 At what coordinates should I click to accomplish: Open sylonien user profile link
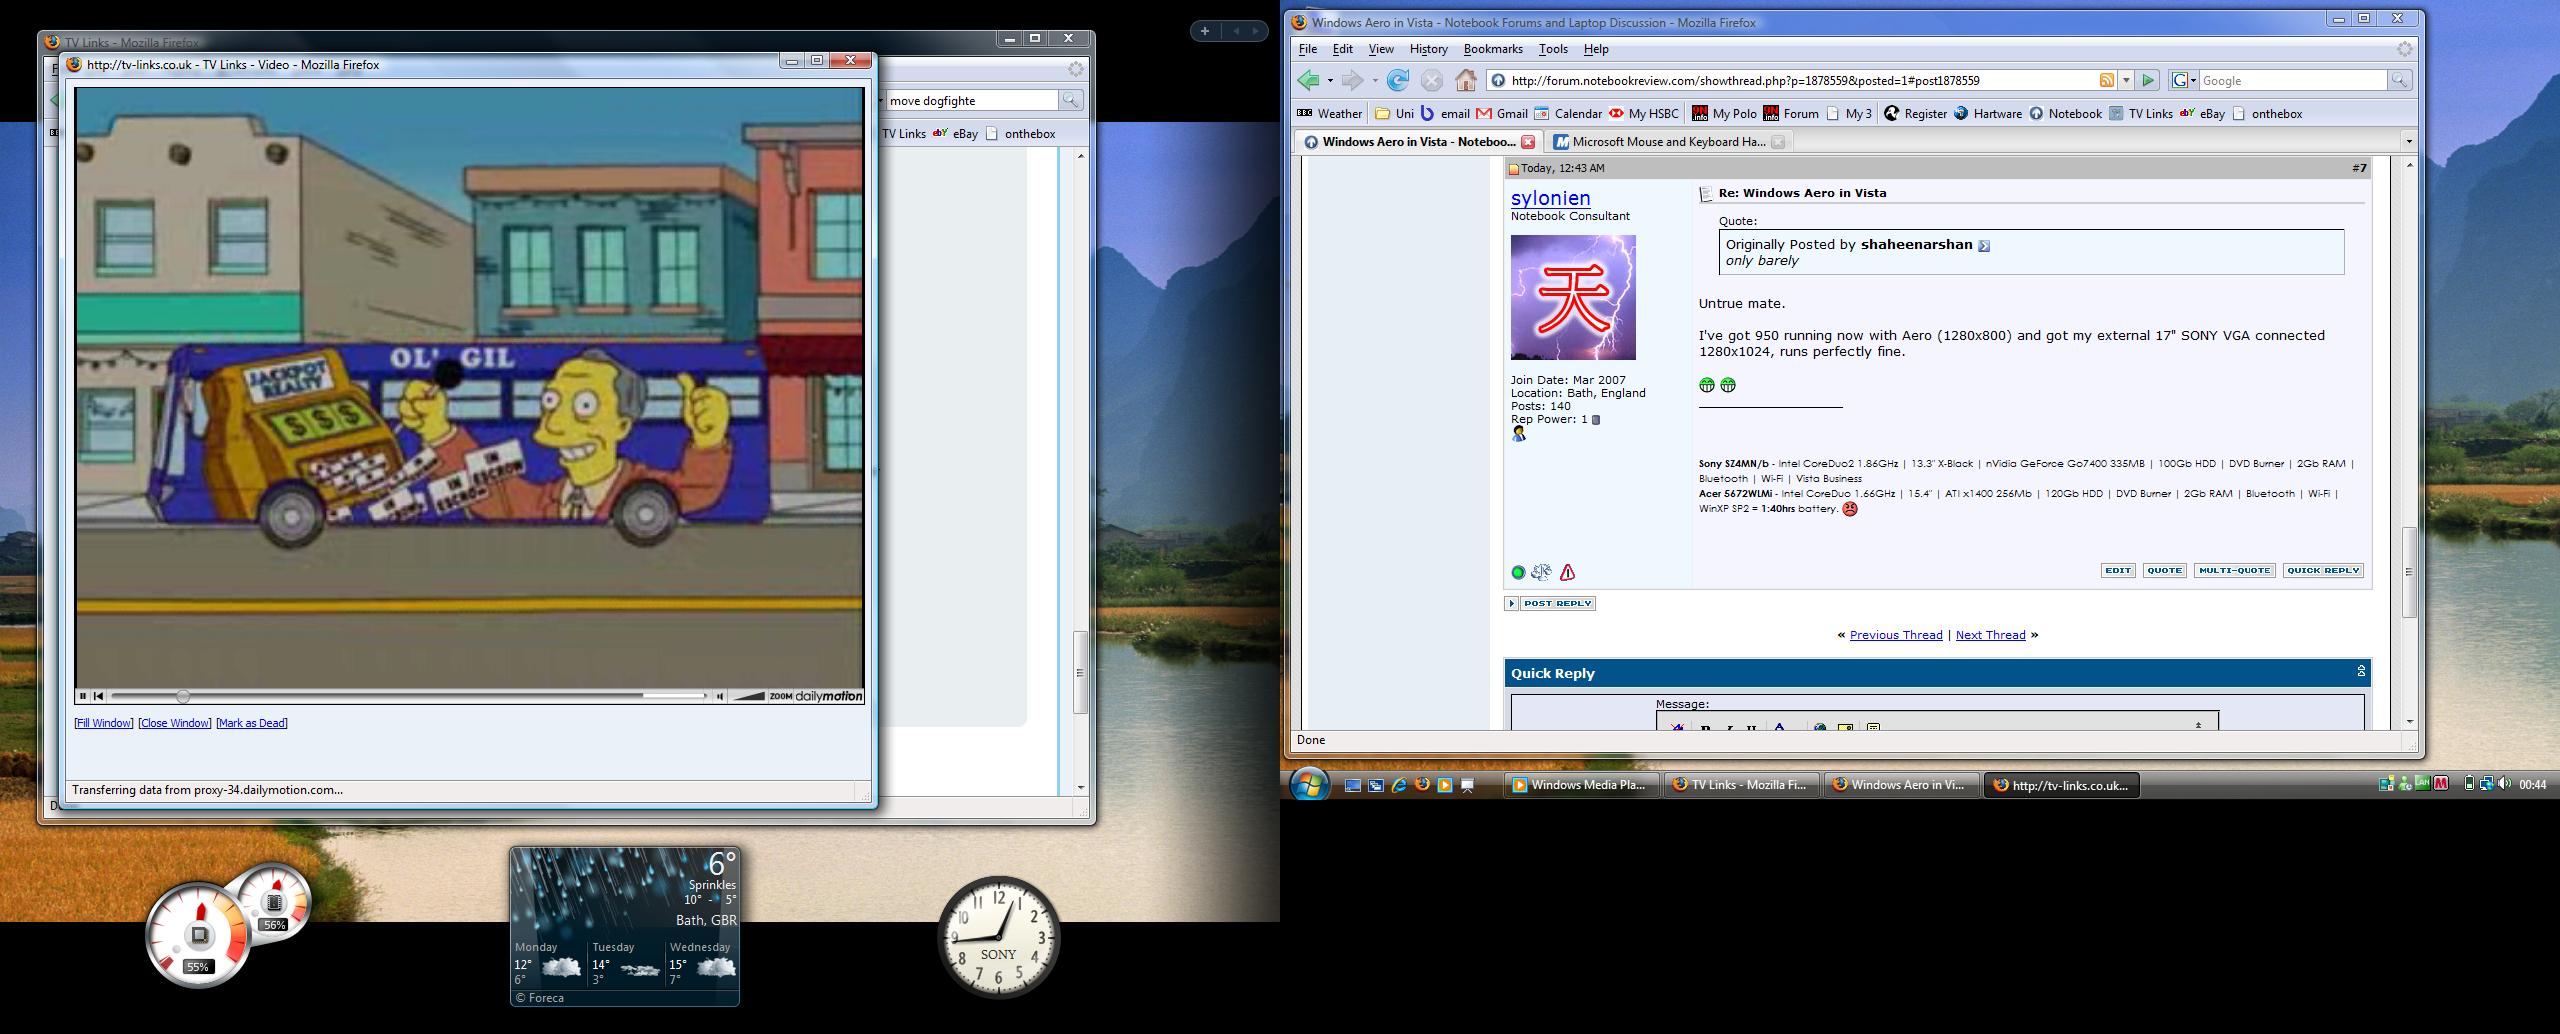1550,198
